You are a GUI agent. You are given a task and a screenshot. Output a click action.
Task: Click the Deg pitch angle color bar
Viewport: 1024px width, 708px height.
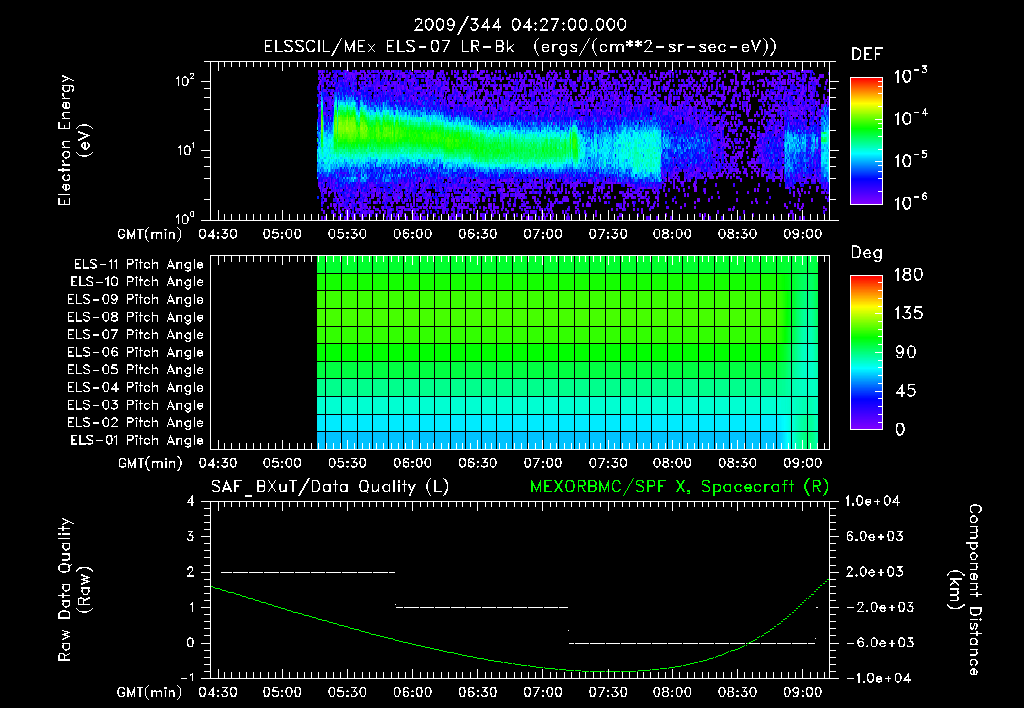(x=866, y=352)
